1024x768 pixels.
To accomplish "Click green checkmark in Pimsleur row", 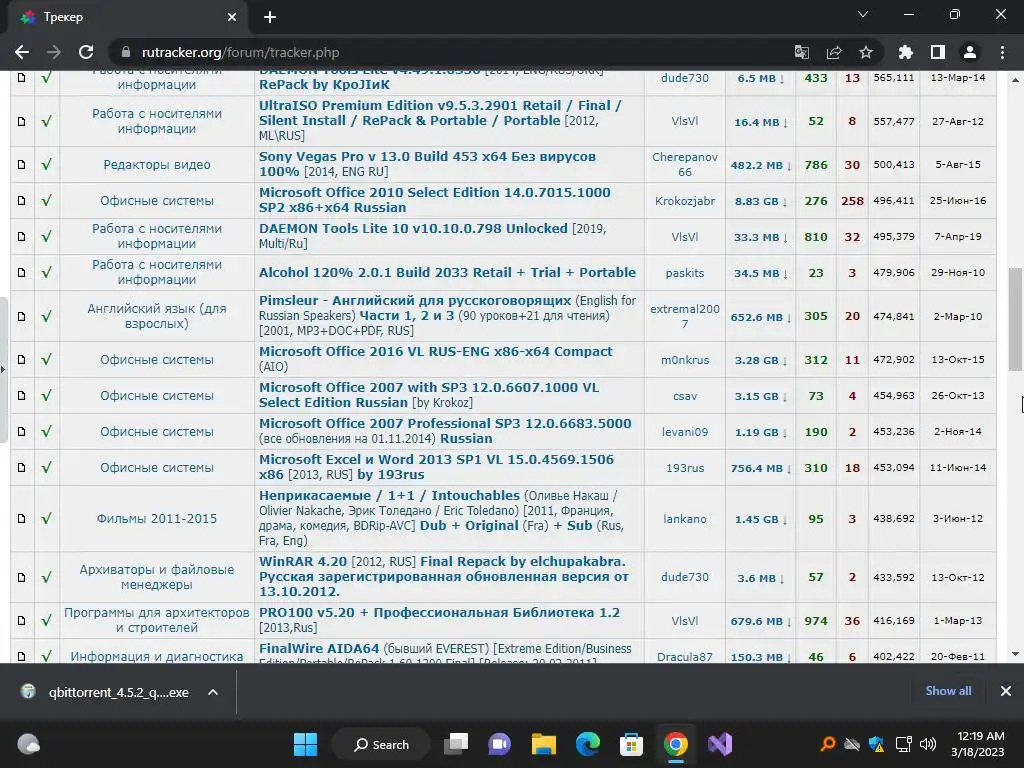I will click(x=46, y=316).
